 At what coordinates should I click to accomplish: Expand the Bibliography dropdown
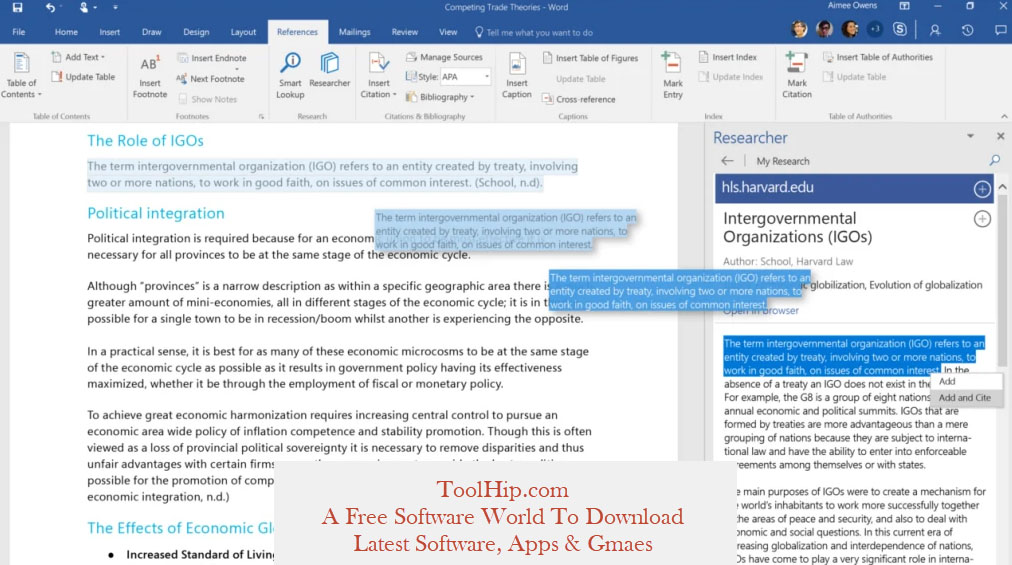440,97
